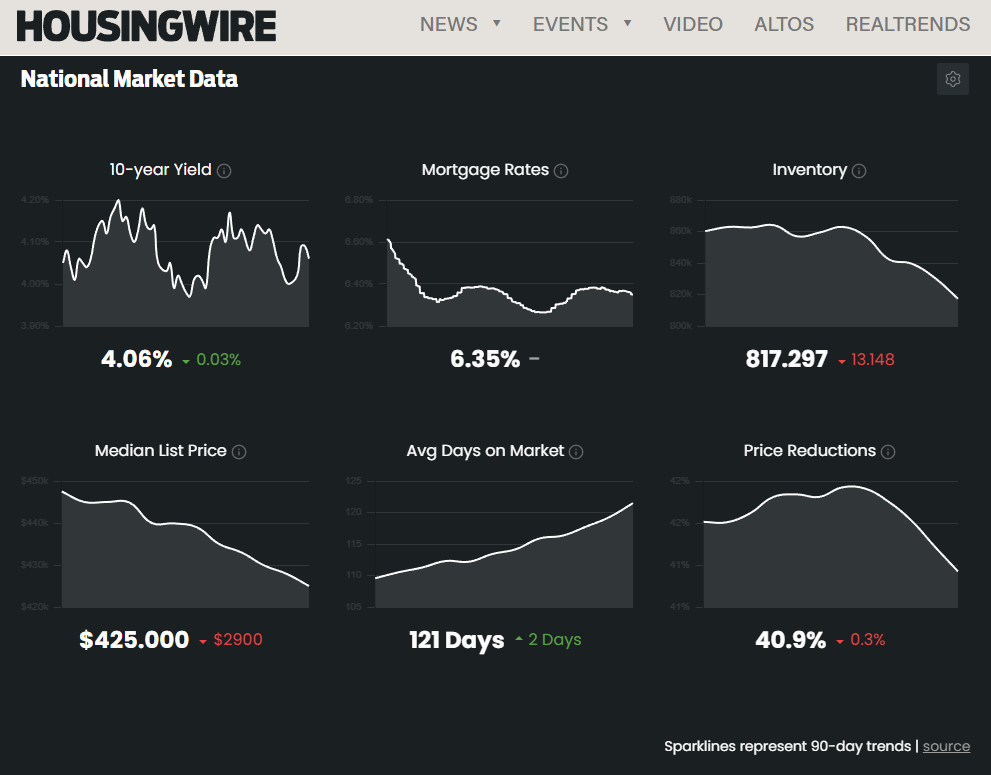
Task: Click the info icon beside Avg Days on Market
Action: pos(576,452)
